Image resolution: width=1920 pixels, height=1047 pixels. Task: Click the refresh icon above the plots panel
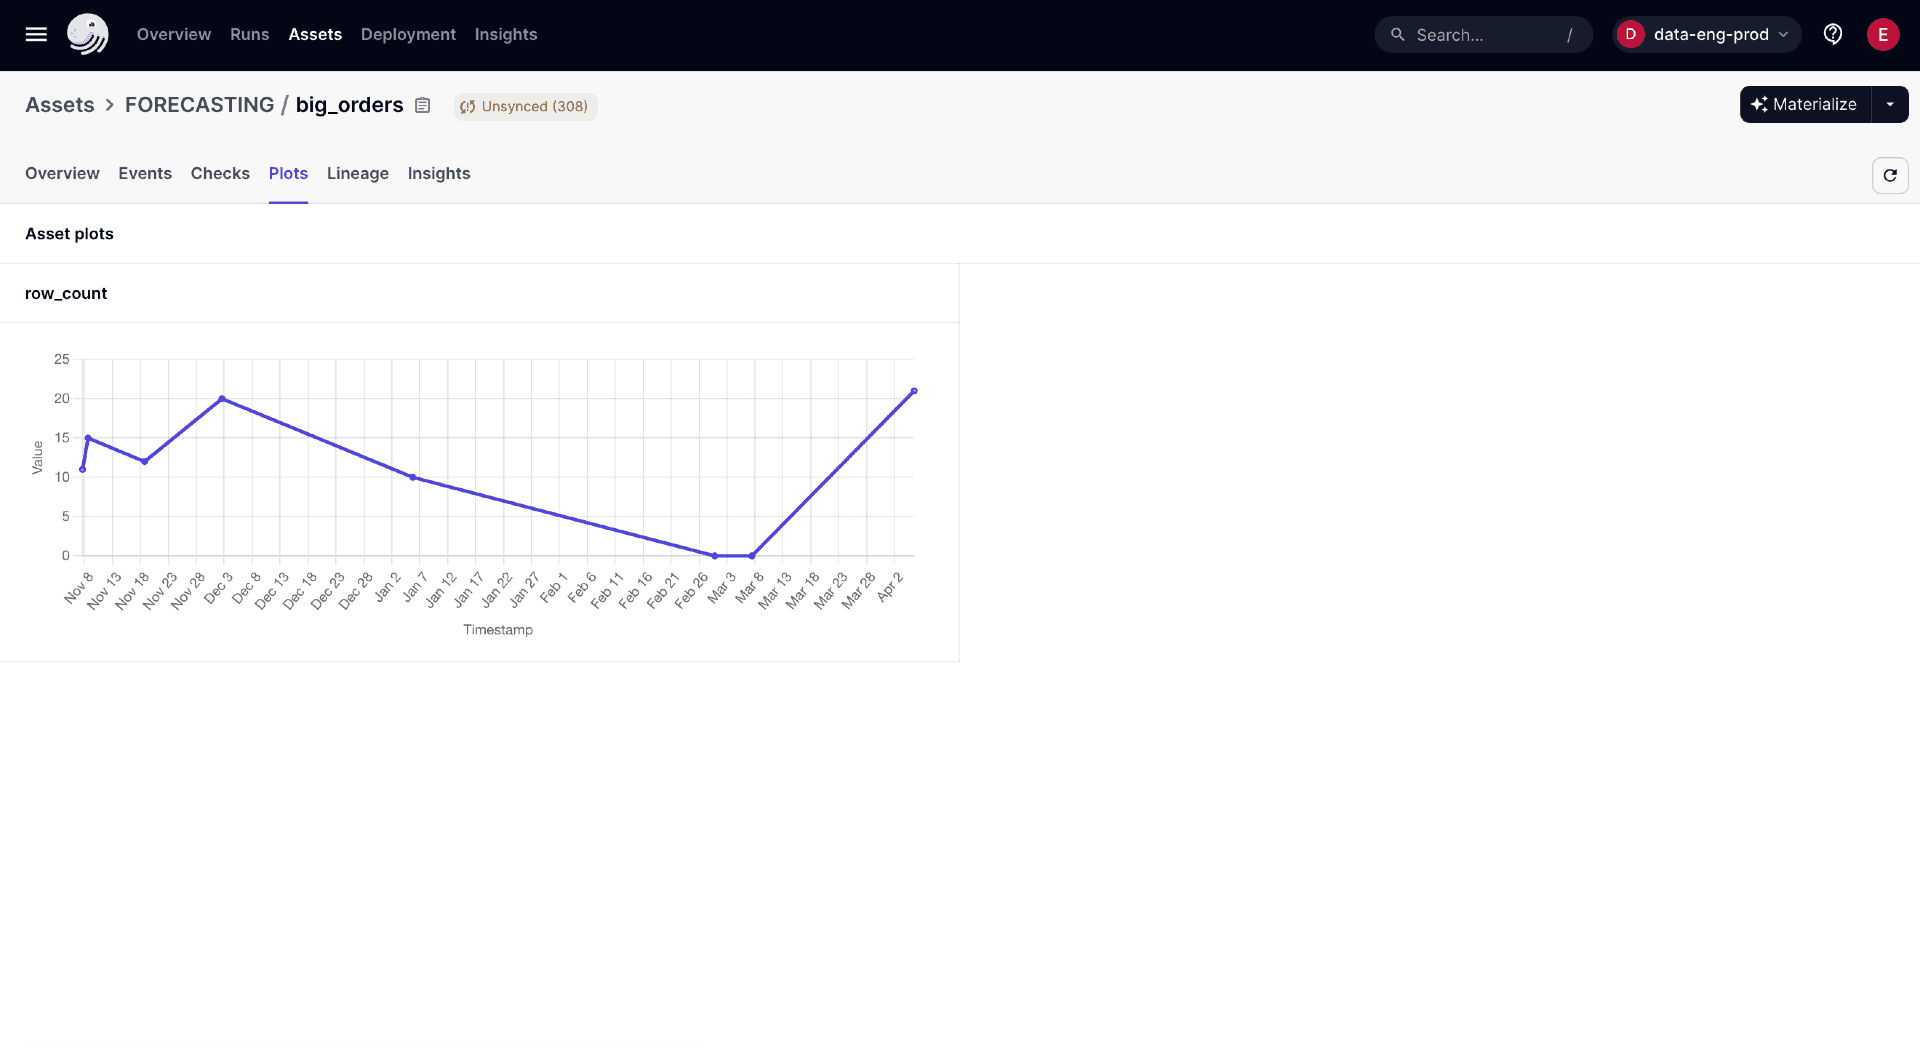(x=1891, y=175)
